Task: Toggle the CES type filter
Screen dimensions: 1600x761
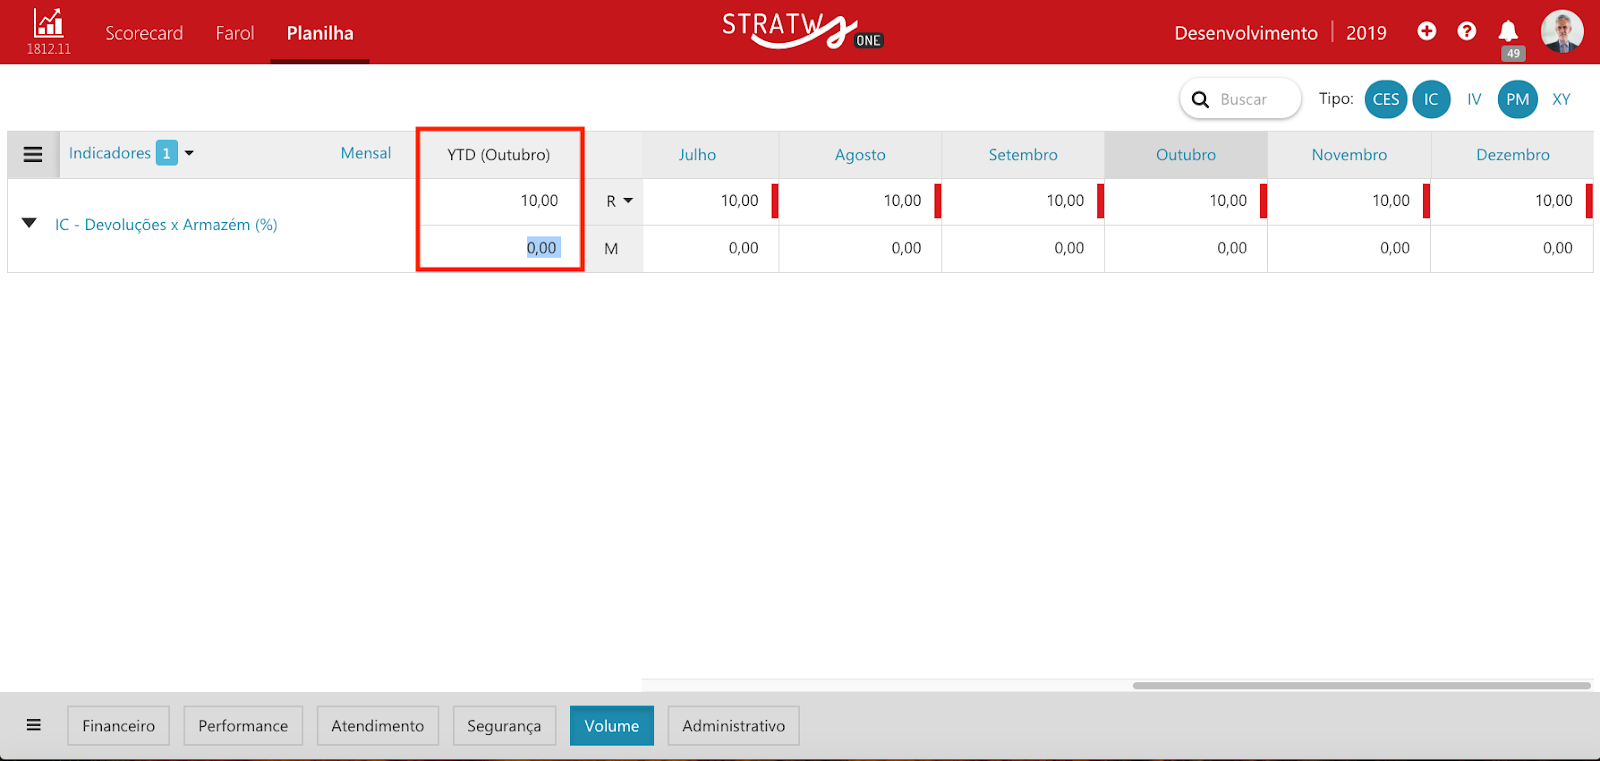Action: coord(1386,99)
